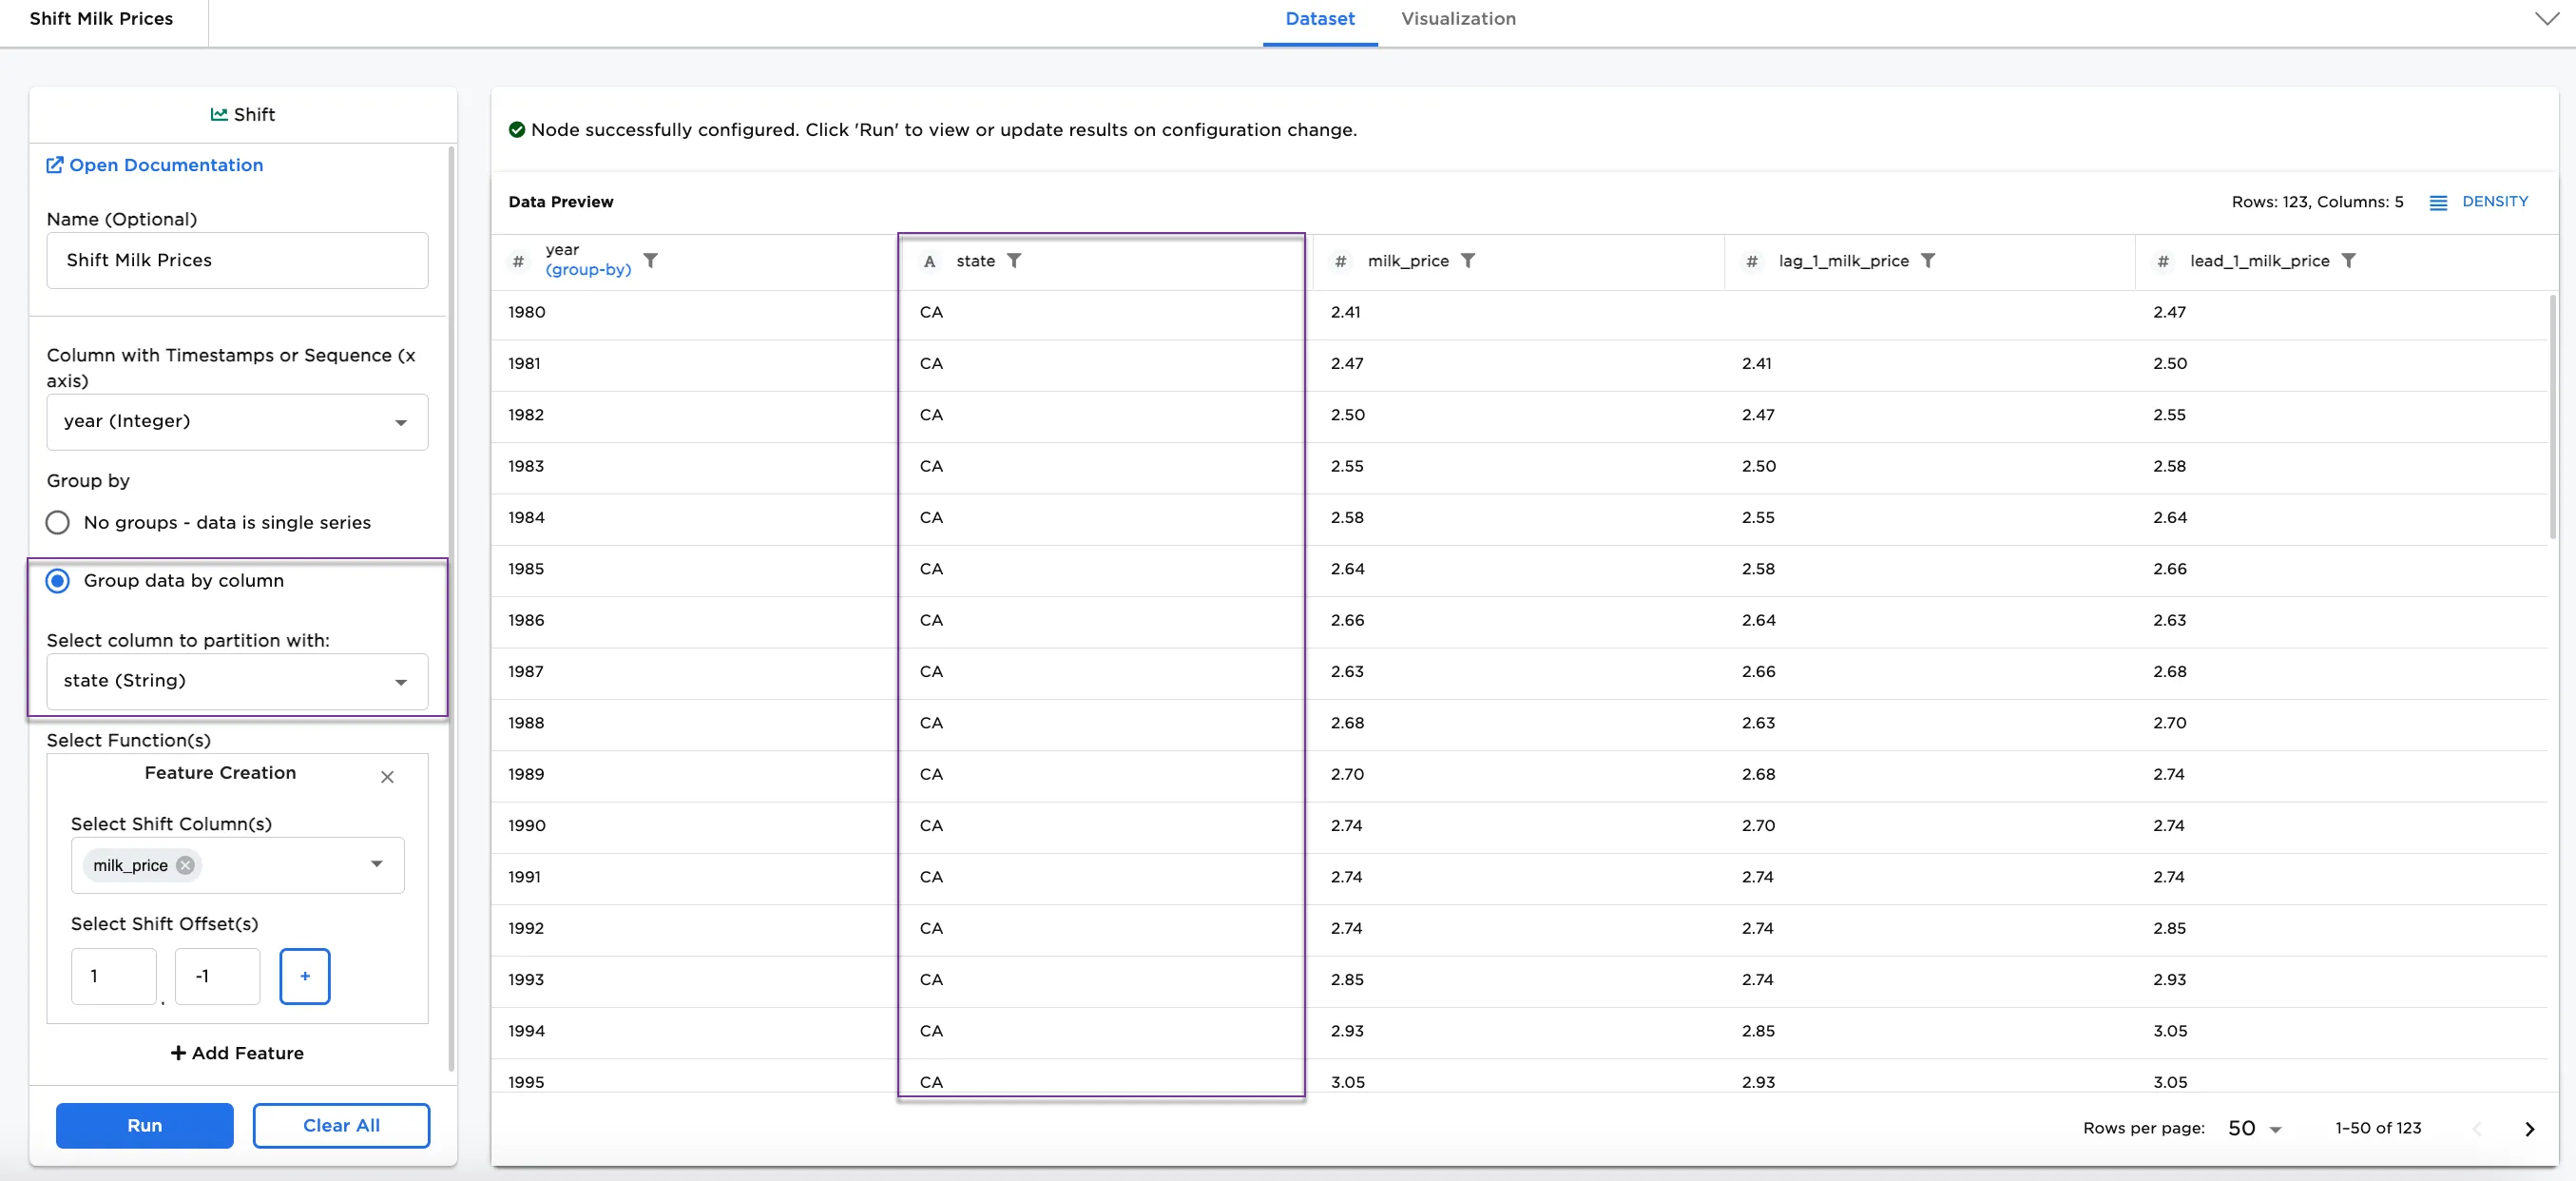Select Group data by column option
The image size is (2576, 1181).
pyautogui.click(x=58, y=581)
